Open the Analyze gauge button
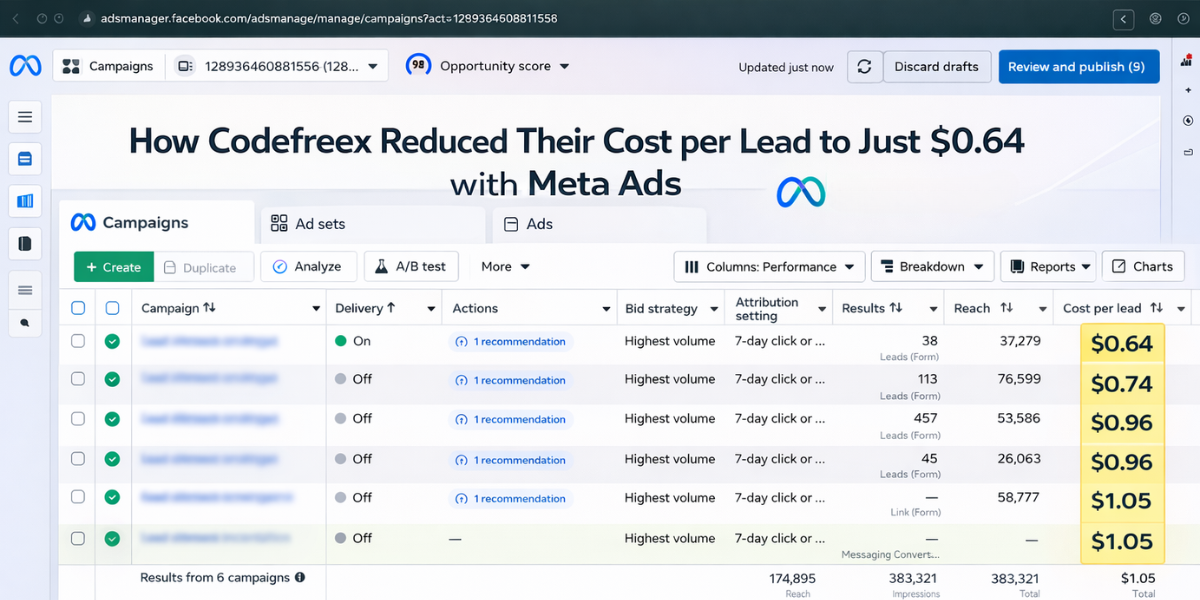The height and width of the screenshot is (600, 1200). pos(307,267)
